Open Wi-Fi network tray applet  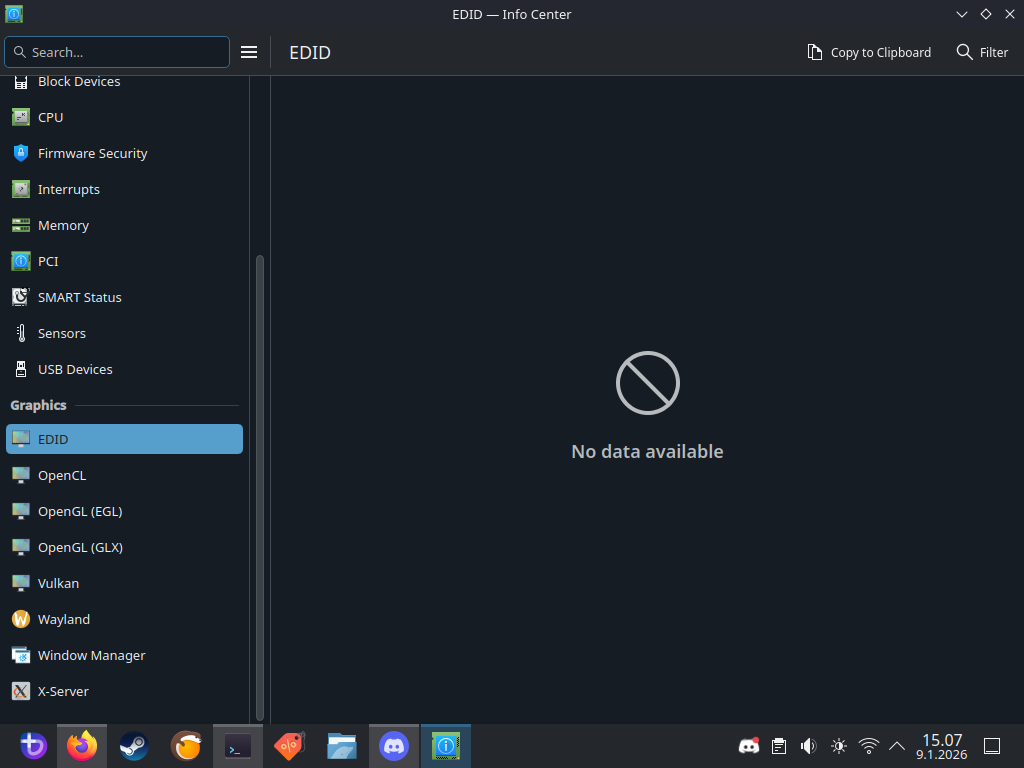(869, 746)
